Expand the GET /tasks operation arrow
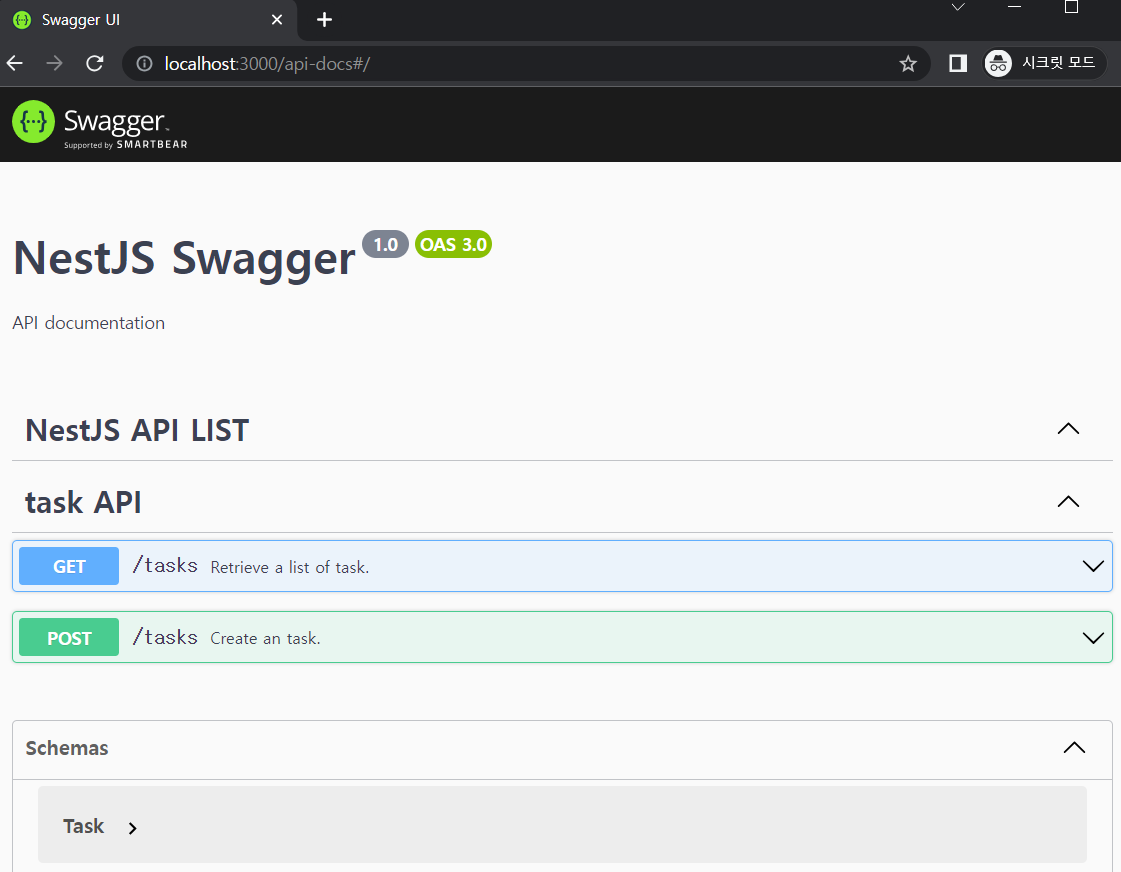The image size is (1121, 872). pyautogui.click(x=1093, y=566)
